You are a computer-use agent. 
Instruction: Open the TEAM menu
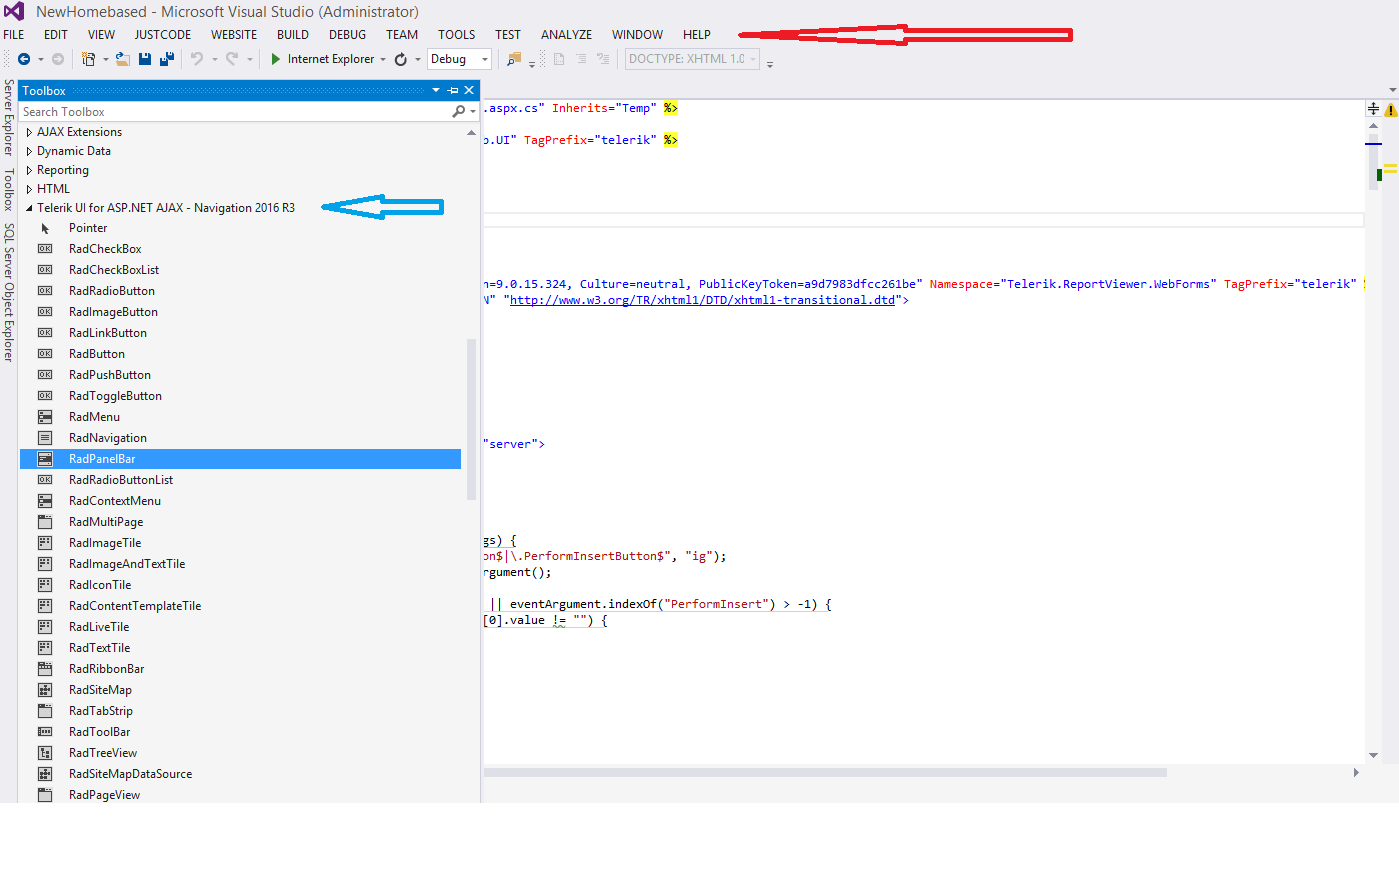tap(402, 34)
